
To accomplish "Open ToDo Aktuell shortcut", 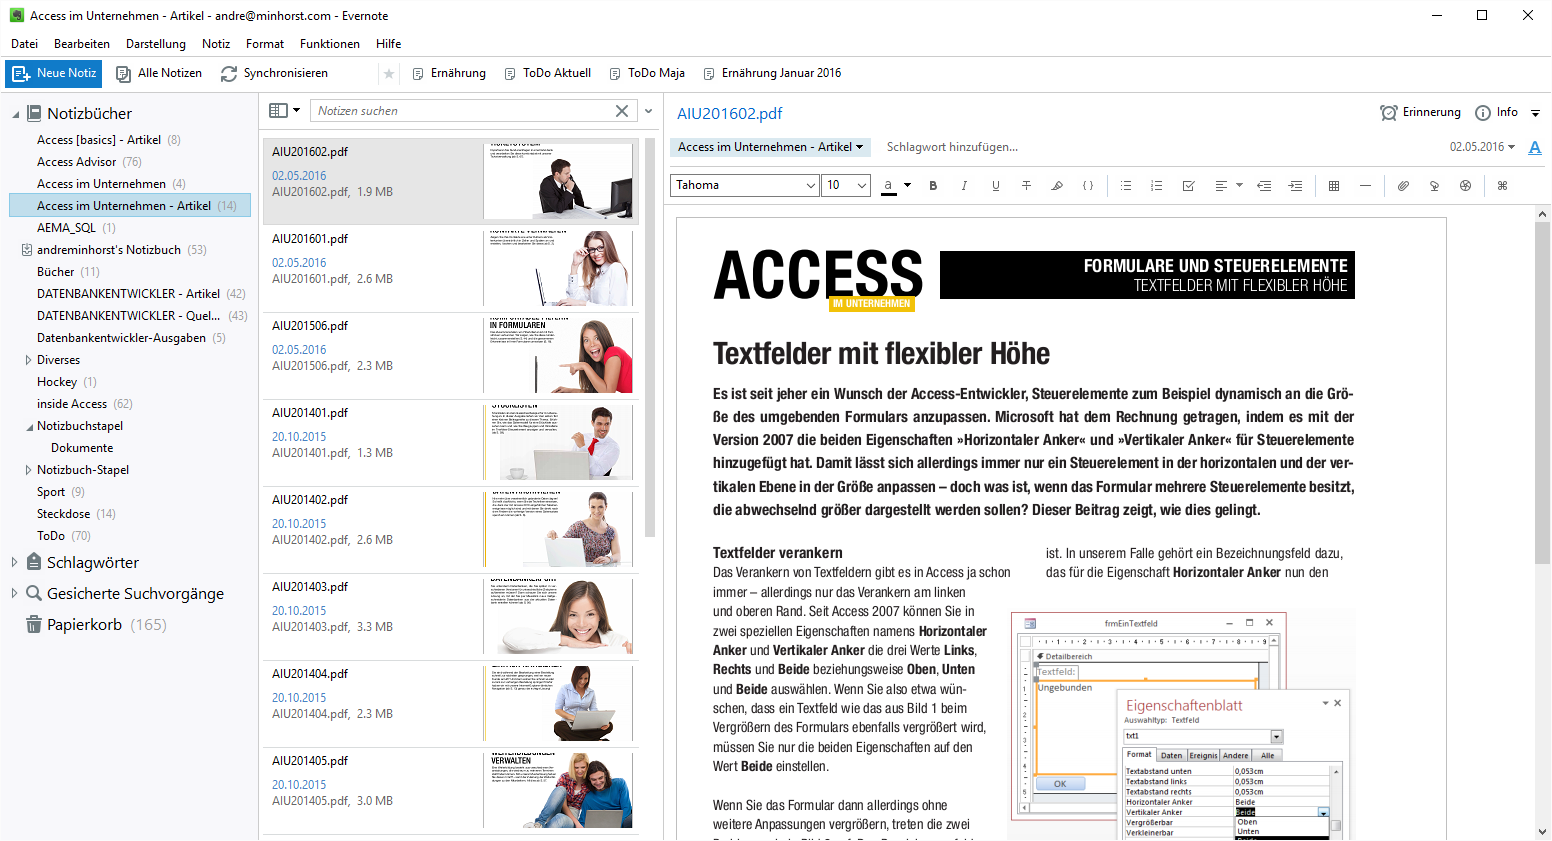I will [x=547, y=73].
